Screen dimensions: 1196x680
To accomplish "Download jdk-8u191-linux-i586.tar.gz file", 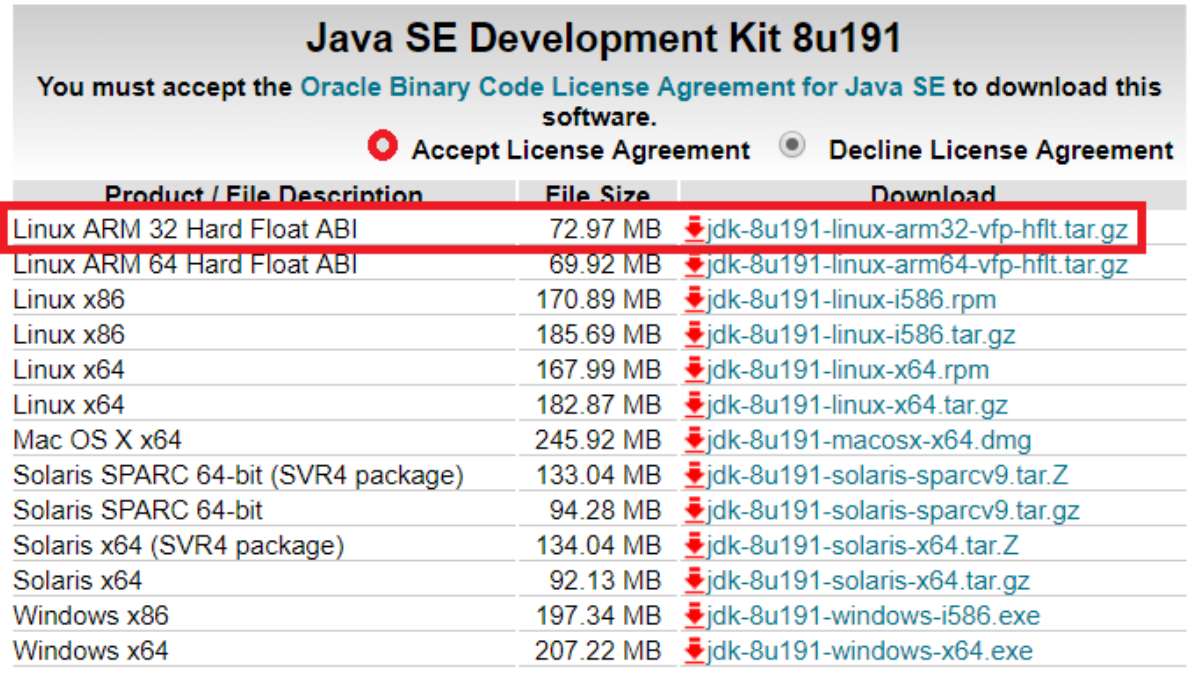I will (x=860, y=335).
